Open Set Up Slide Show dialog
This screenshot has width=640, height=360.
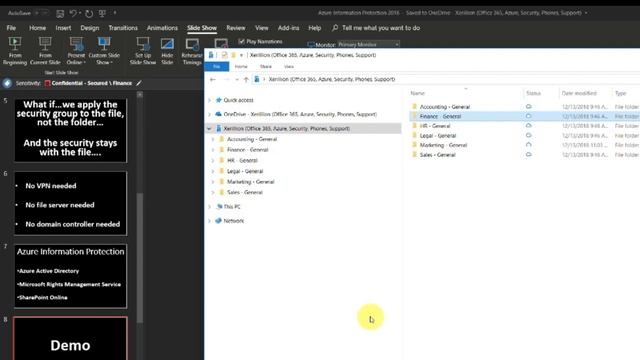pos(143,51)
